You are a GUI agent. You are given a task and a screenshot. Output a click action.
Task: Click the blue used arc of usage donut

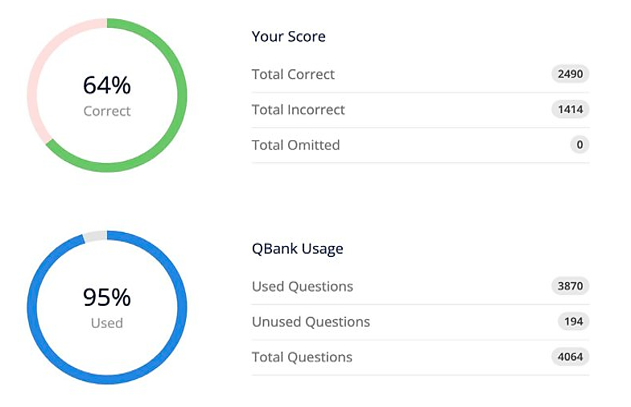coord(182,308)
